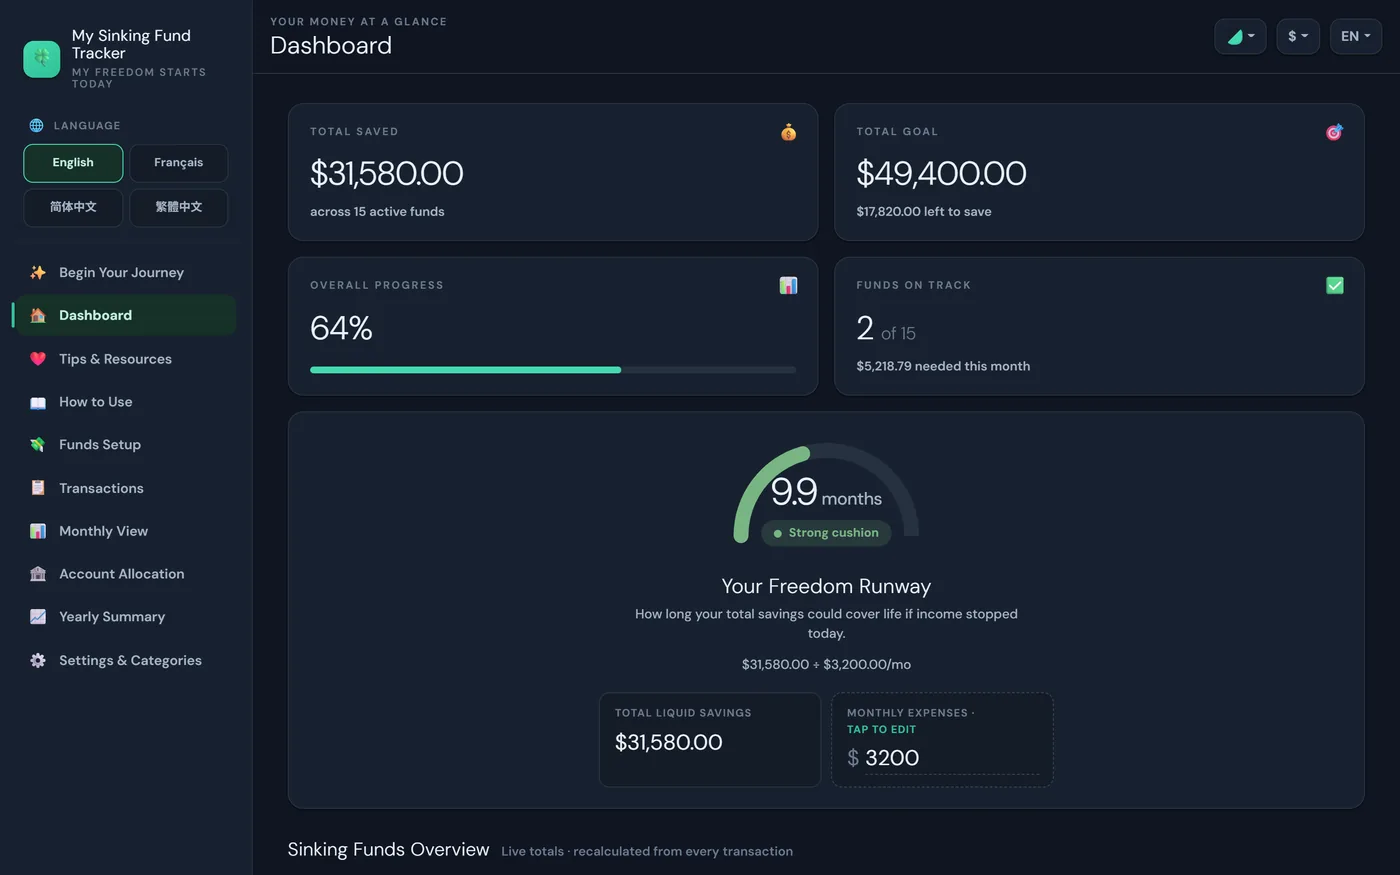The image size is (1400, 875).
Task: Open How to Use guide
Action: [124, 402]
